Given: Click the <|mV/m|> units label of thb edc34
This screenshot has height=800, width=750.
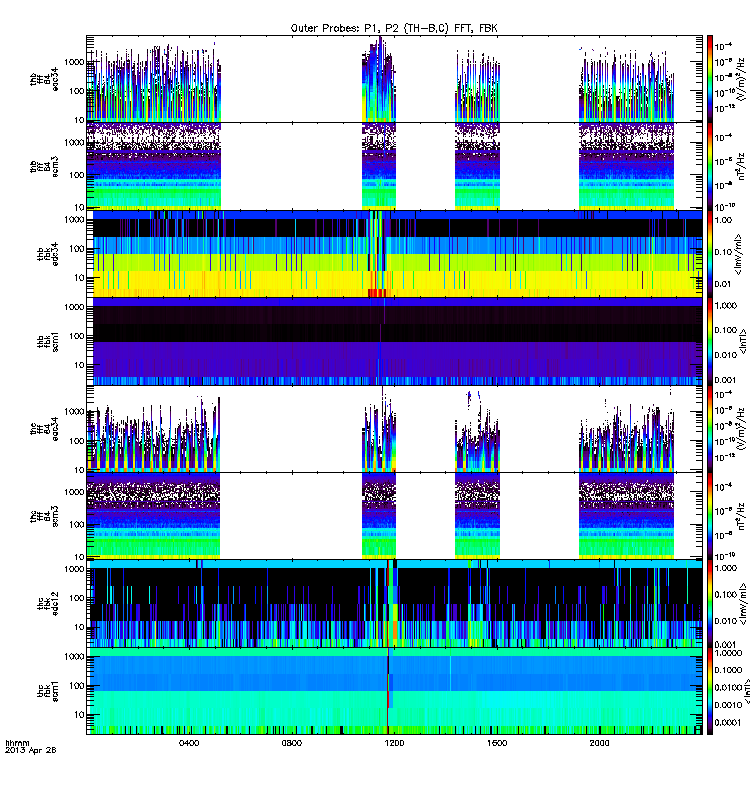Looking at the screenshot, I should coord(738,254).
